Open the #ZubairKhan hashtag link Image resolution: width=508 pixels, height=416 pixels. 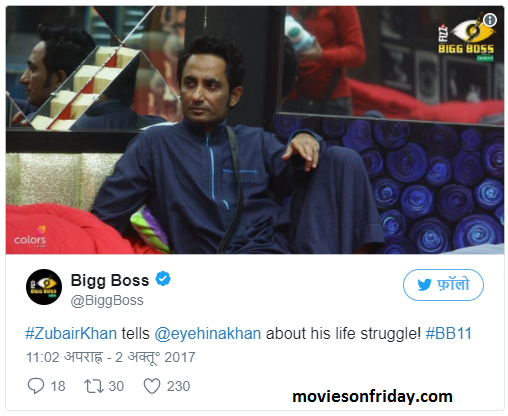[71, 333]
